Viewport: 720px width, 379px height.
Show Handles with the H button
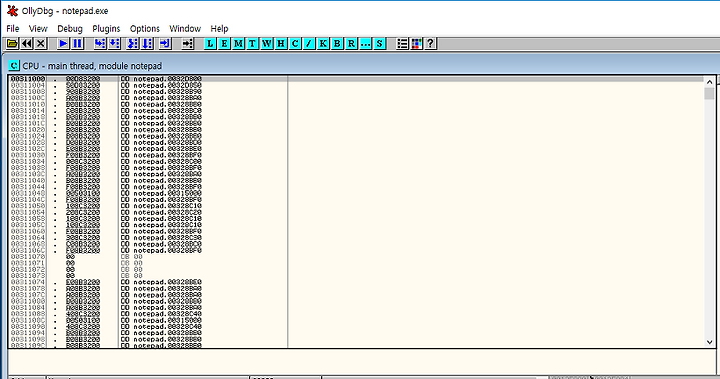click(281, 44)
